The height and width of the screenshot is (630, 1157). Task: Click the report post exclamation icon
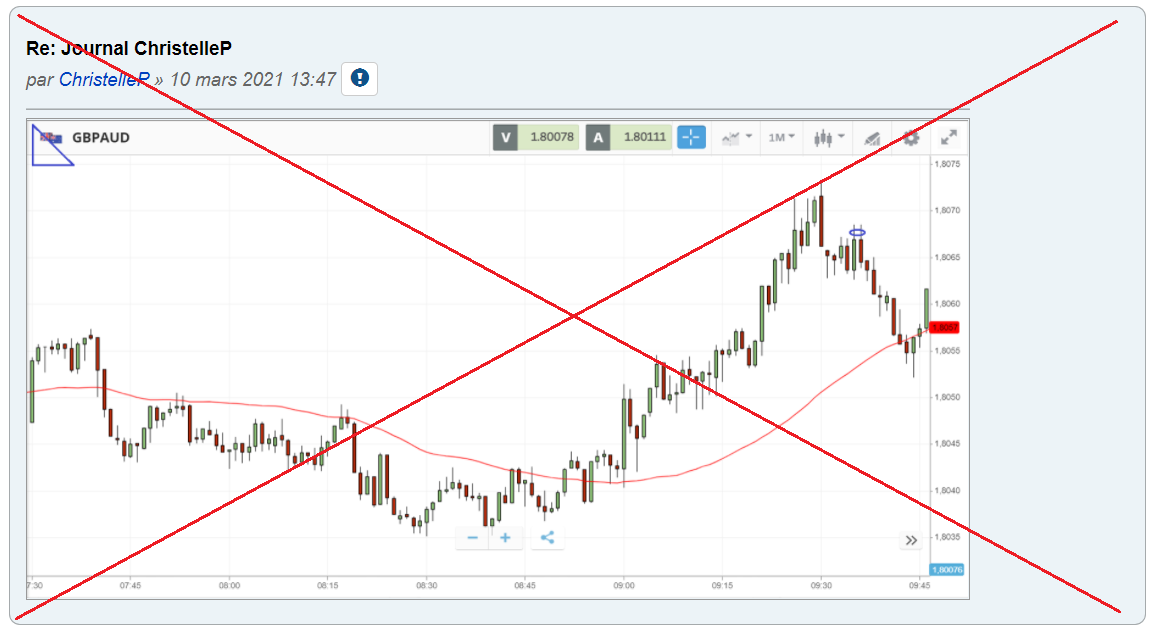[359, 78]
